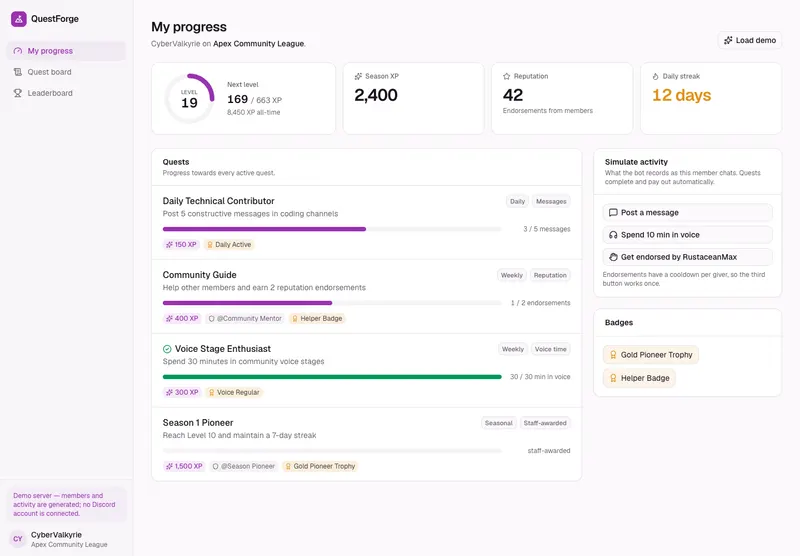800x556 pixels.
Task: Click the Reputation star icon
Action: click(x=507, y=76)
